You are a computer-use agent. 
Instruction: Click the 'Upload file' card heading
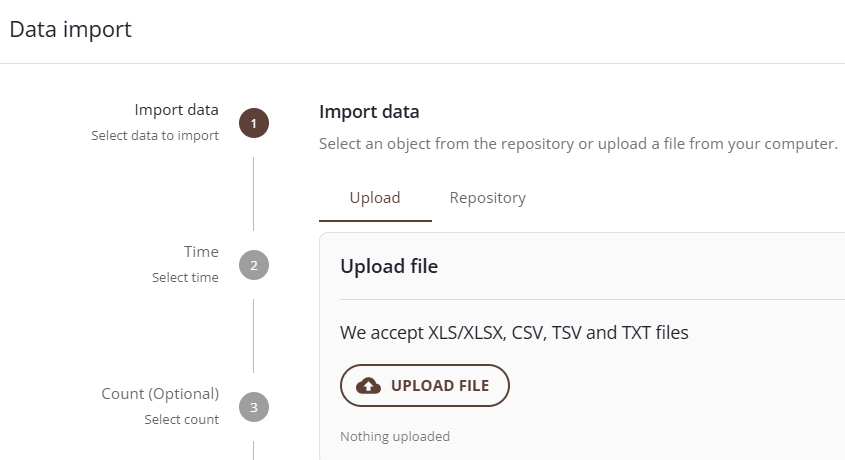click(389, 266)
